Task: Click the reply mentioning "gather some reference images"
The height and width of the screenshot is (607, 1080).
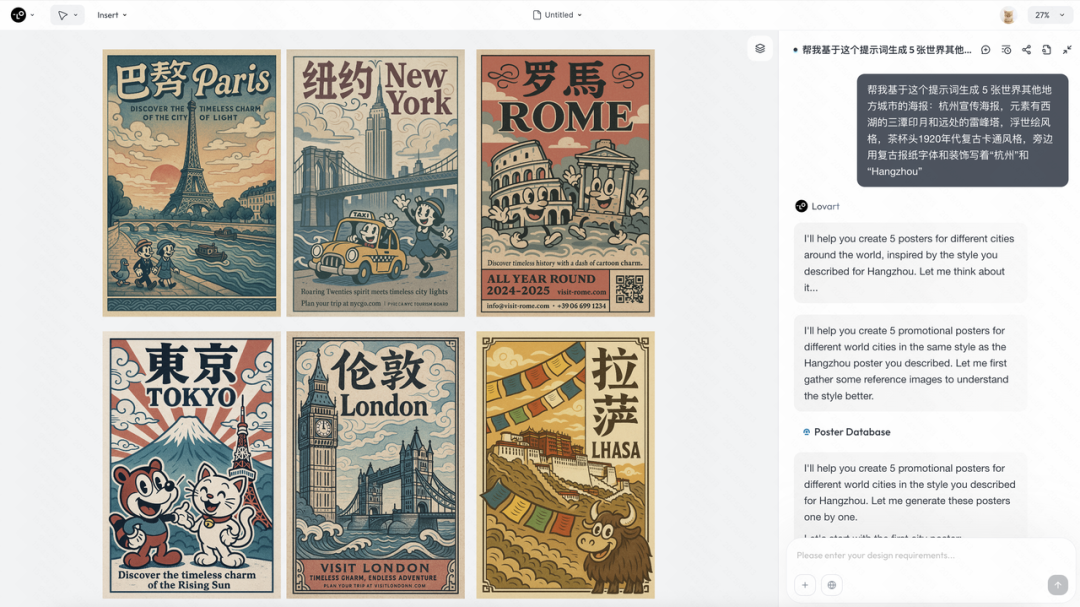Action: 910,363
